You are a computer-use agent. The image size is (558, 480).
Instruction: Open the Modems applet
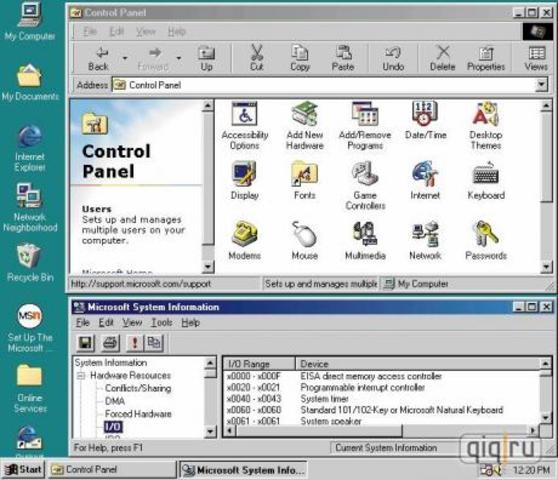244,241
